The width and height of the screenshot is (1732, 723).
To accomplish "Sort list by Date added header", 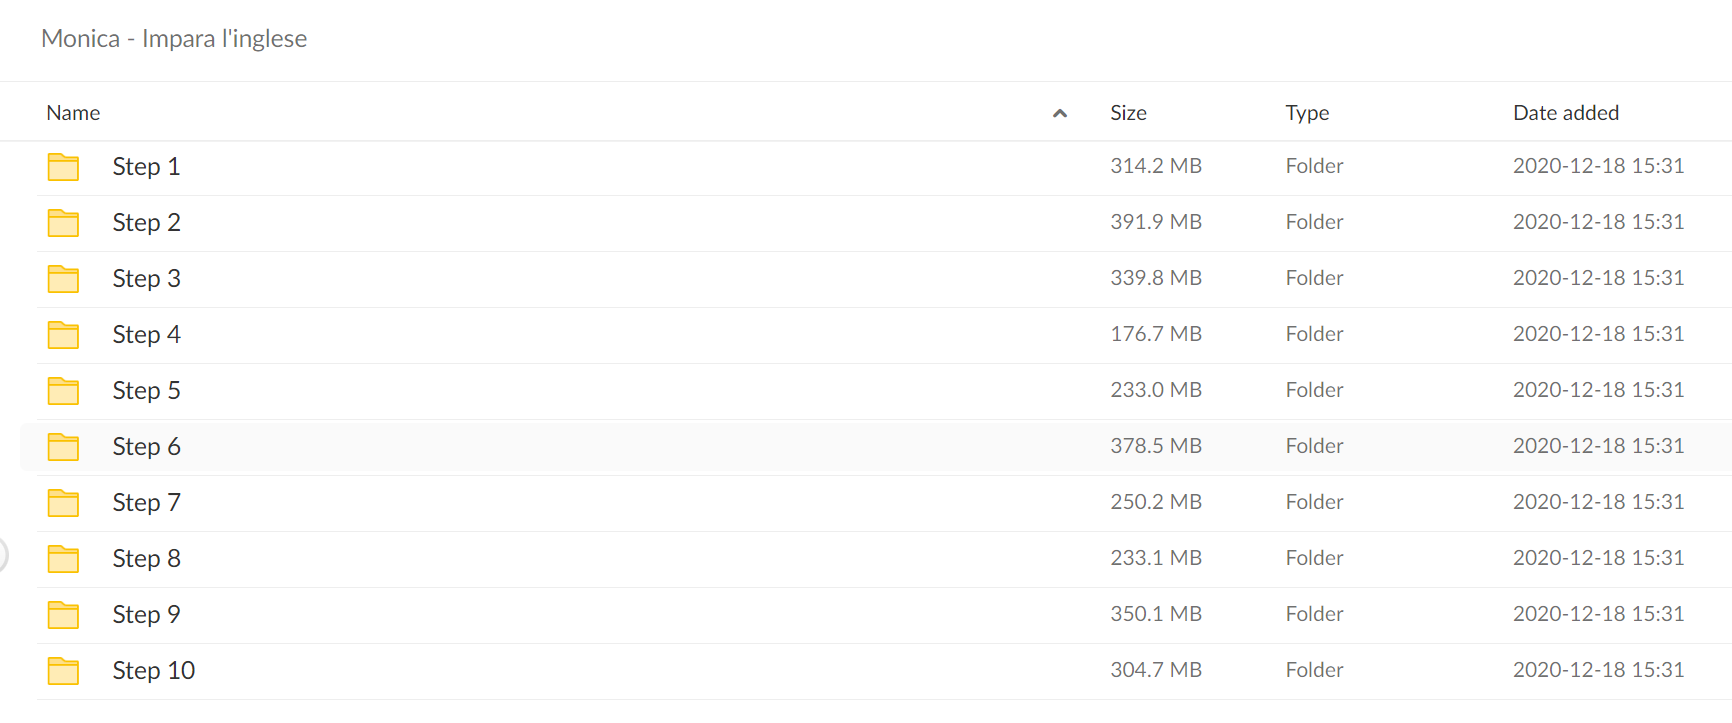I will click(x=1566, y=113).
